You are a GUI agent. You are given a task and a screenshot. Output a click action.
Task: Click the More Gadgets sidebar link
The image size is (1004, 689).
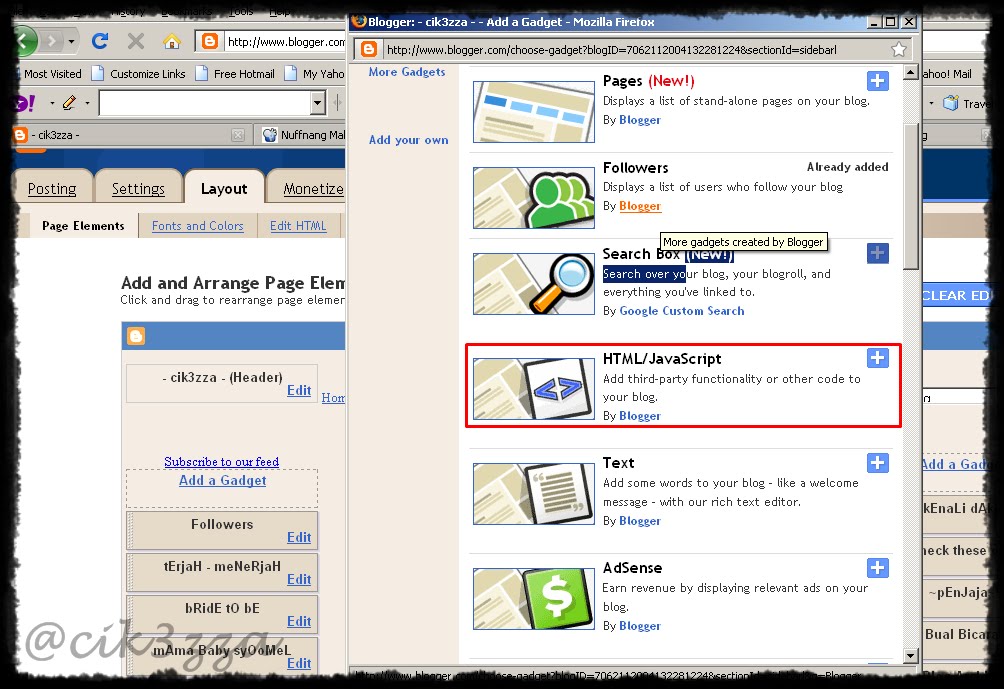pos(407,72)
